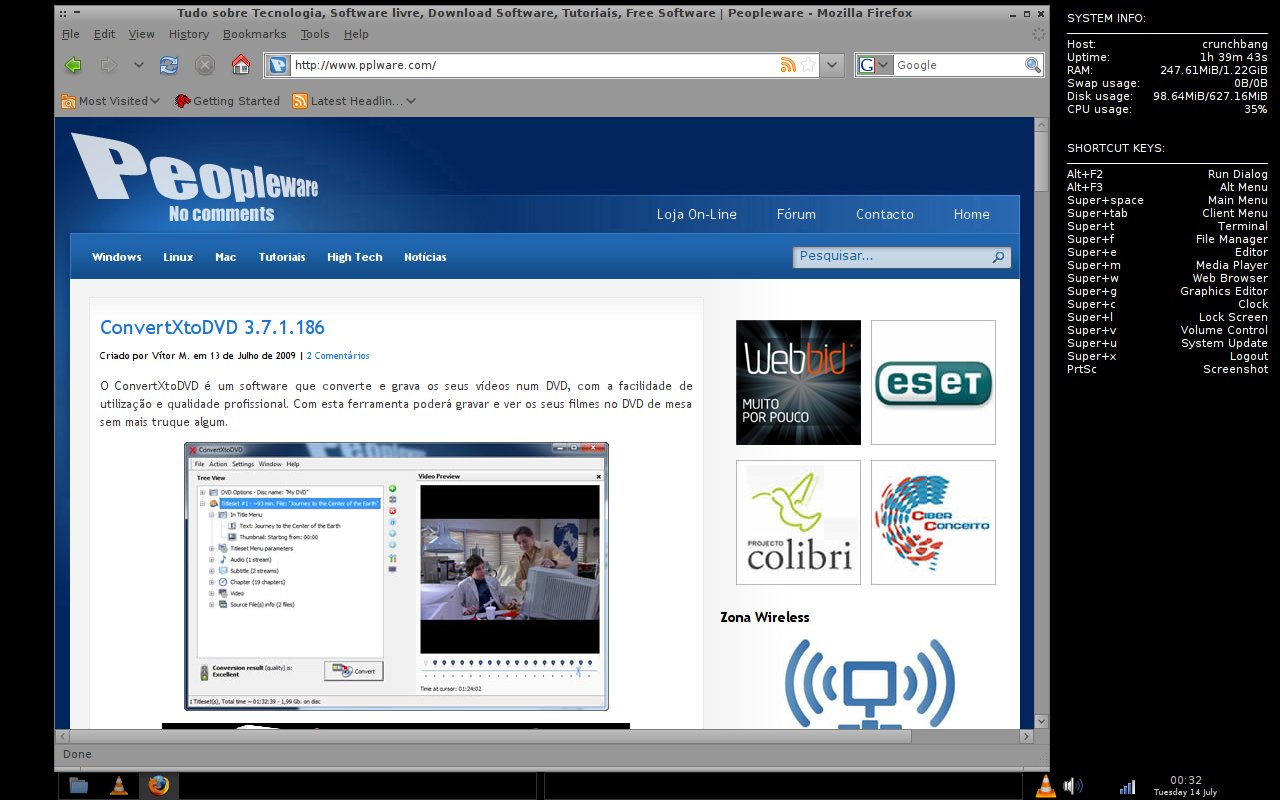Select the Tutoriais category tab

tap(282, 257)
